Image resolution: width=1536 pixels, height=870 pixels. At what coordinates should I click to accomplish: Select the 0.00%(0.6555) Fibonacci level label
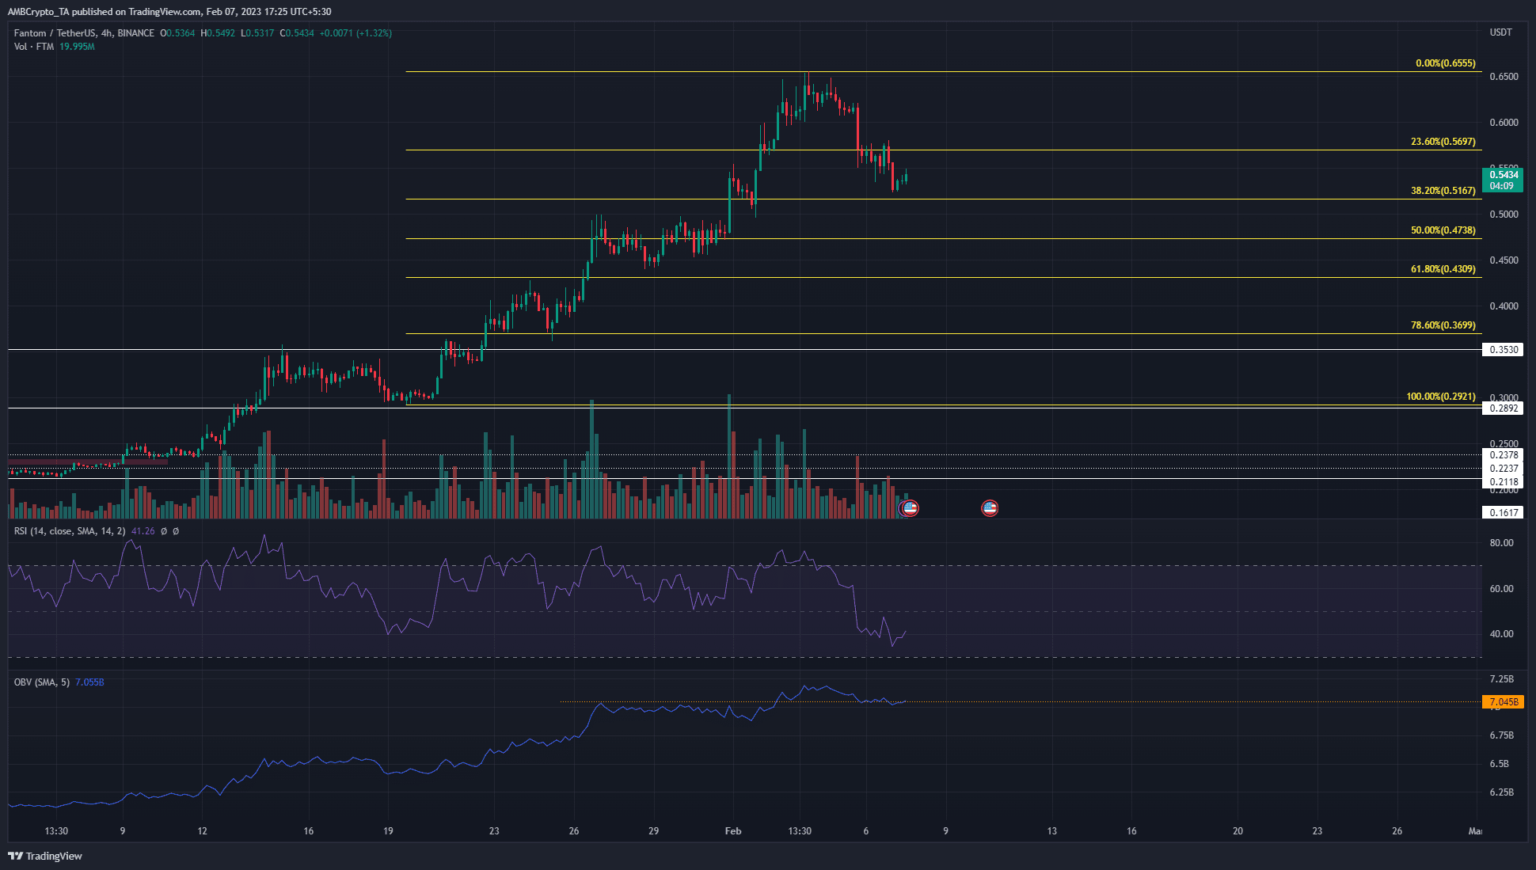pyautogui.click(x=1445, y=63)
